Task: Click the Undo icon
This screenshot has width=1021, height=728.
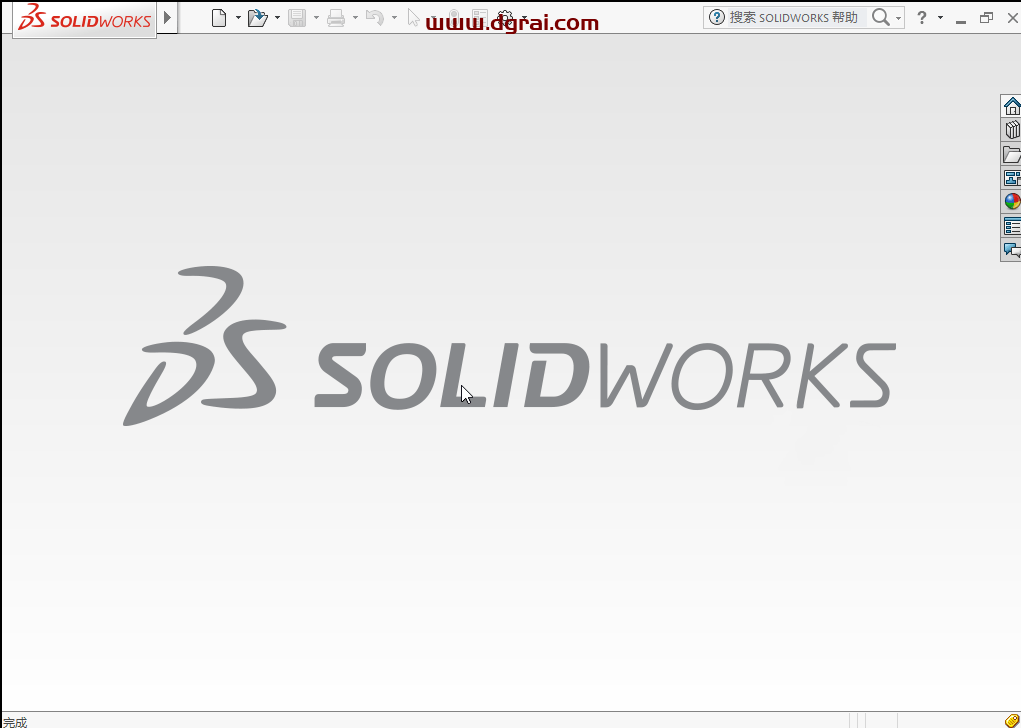Action: 374,18
